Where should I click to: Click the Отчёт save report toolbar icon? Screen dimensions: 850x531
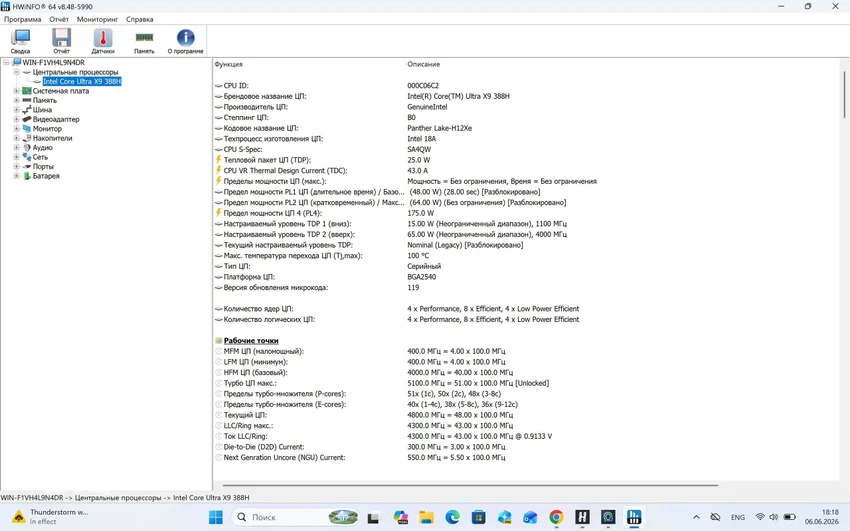(61, 41)
